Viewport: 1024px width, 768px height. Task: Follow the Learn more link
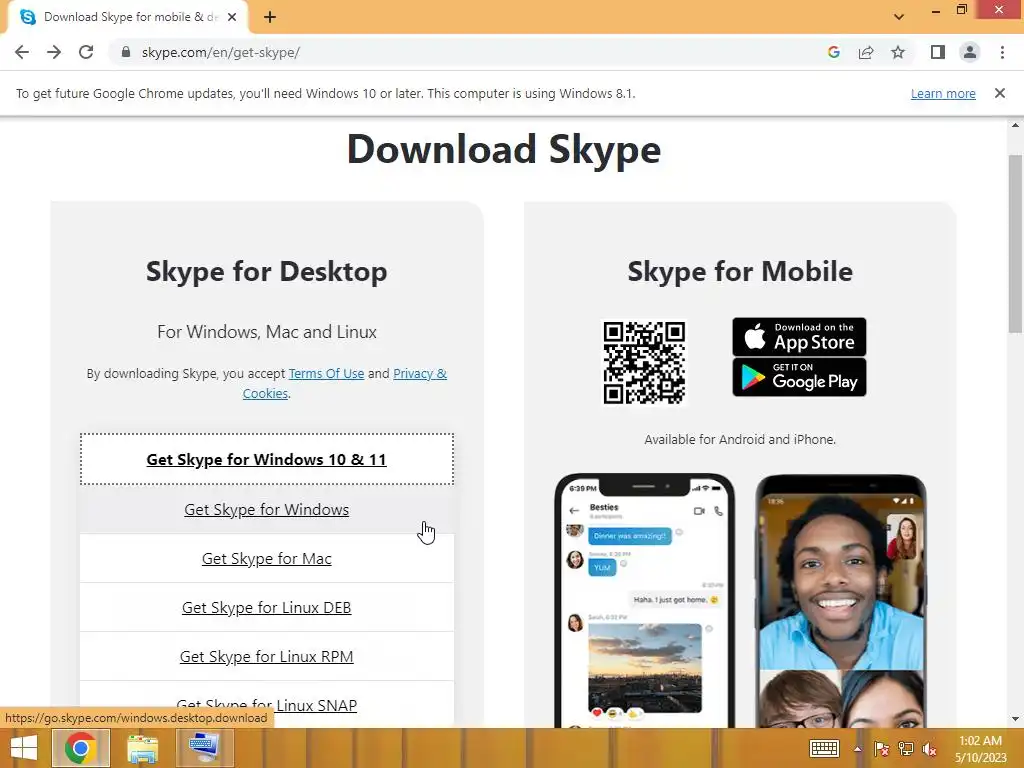pos(943,93)
